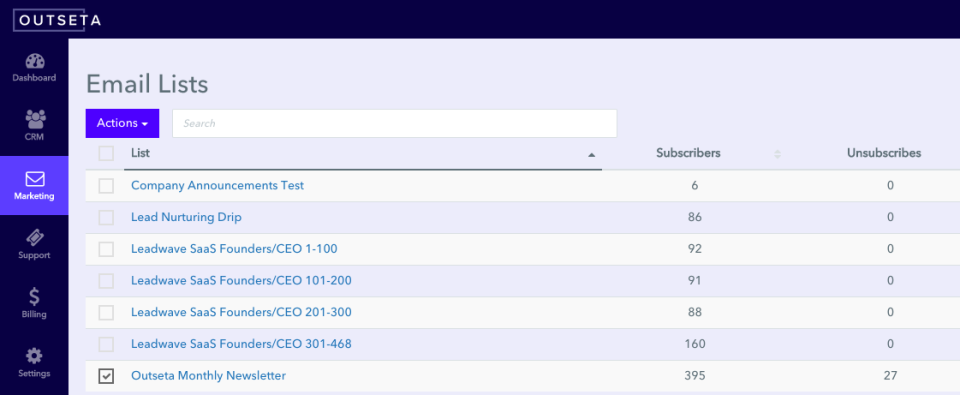
Task: Open the Settings gear icon
Action: click(x=34, y=356)
